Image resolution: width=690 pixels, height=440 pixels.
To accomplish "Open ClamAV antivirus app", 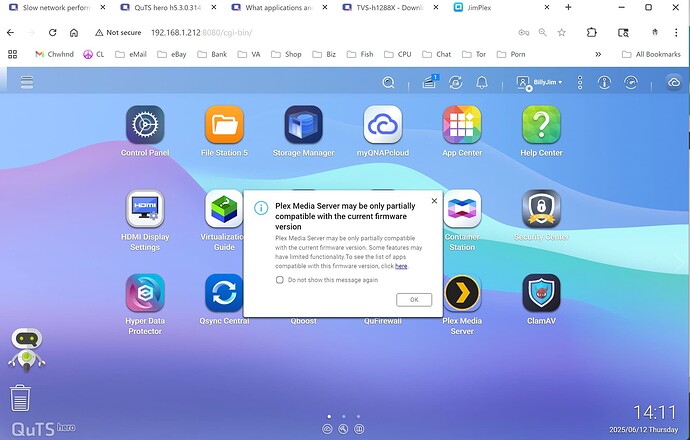I will (x=541, y=293).
